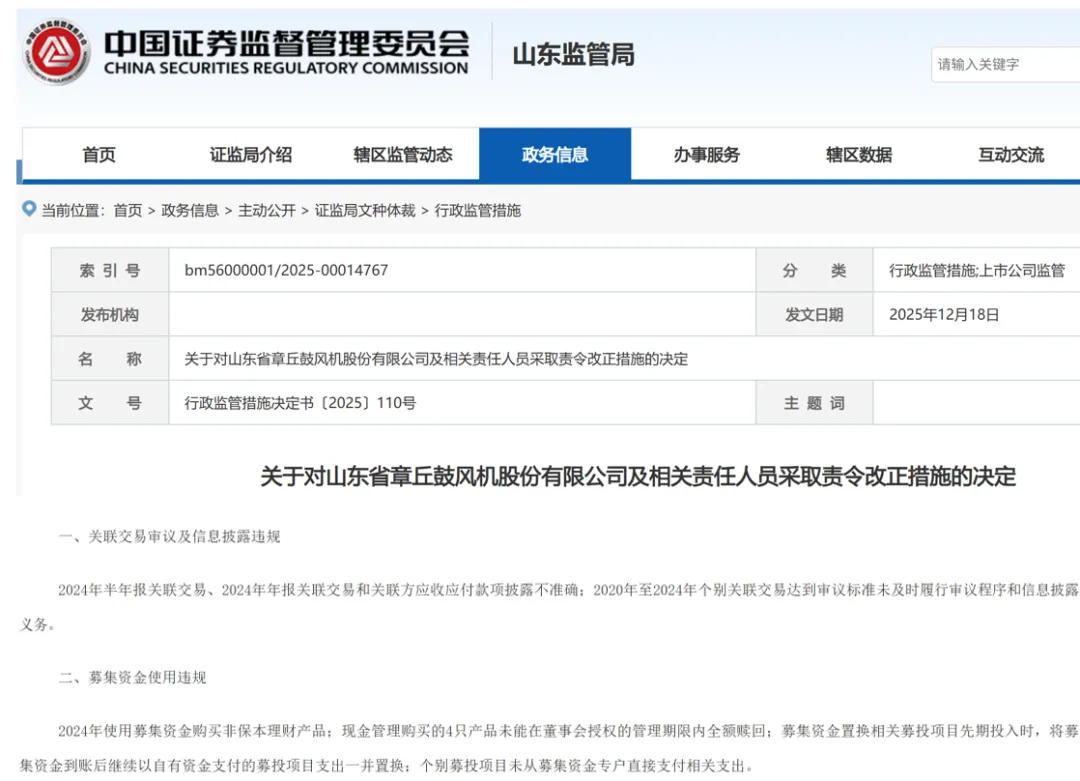
Task: Click the 请输入关键字 search input field
Action: (1006, 64)
